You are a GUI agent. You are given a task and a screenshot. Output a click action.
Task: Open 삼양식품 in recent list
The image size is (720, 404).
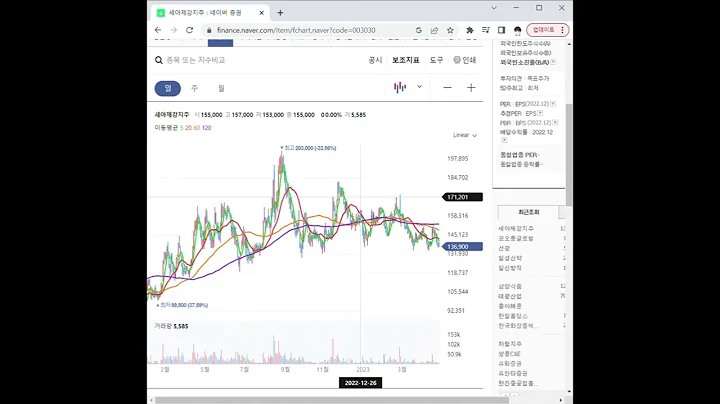click(510, 286)
